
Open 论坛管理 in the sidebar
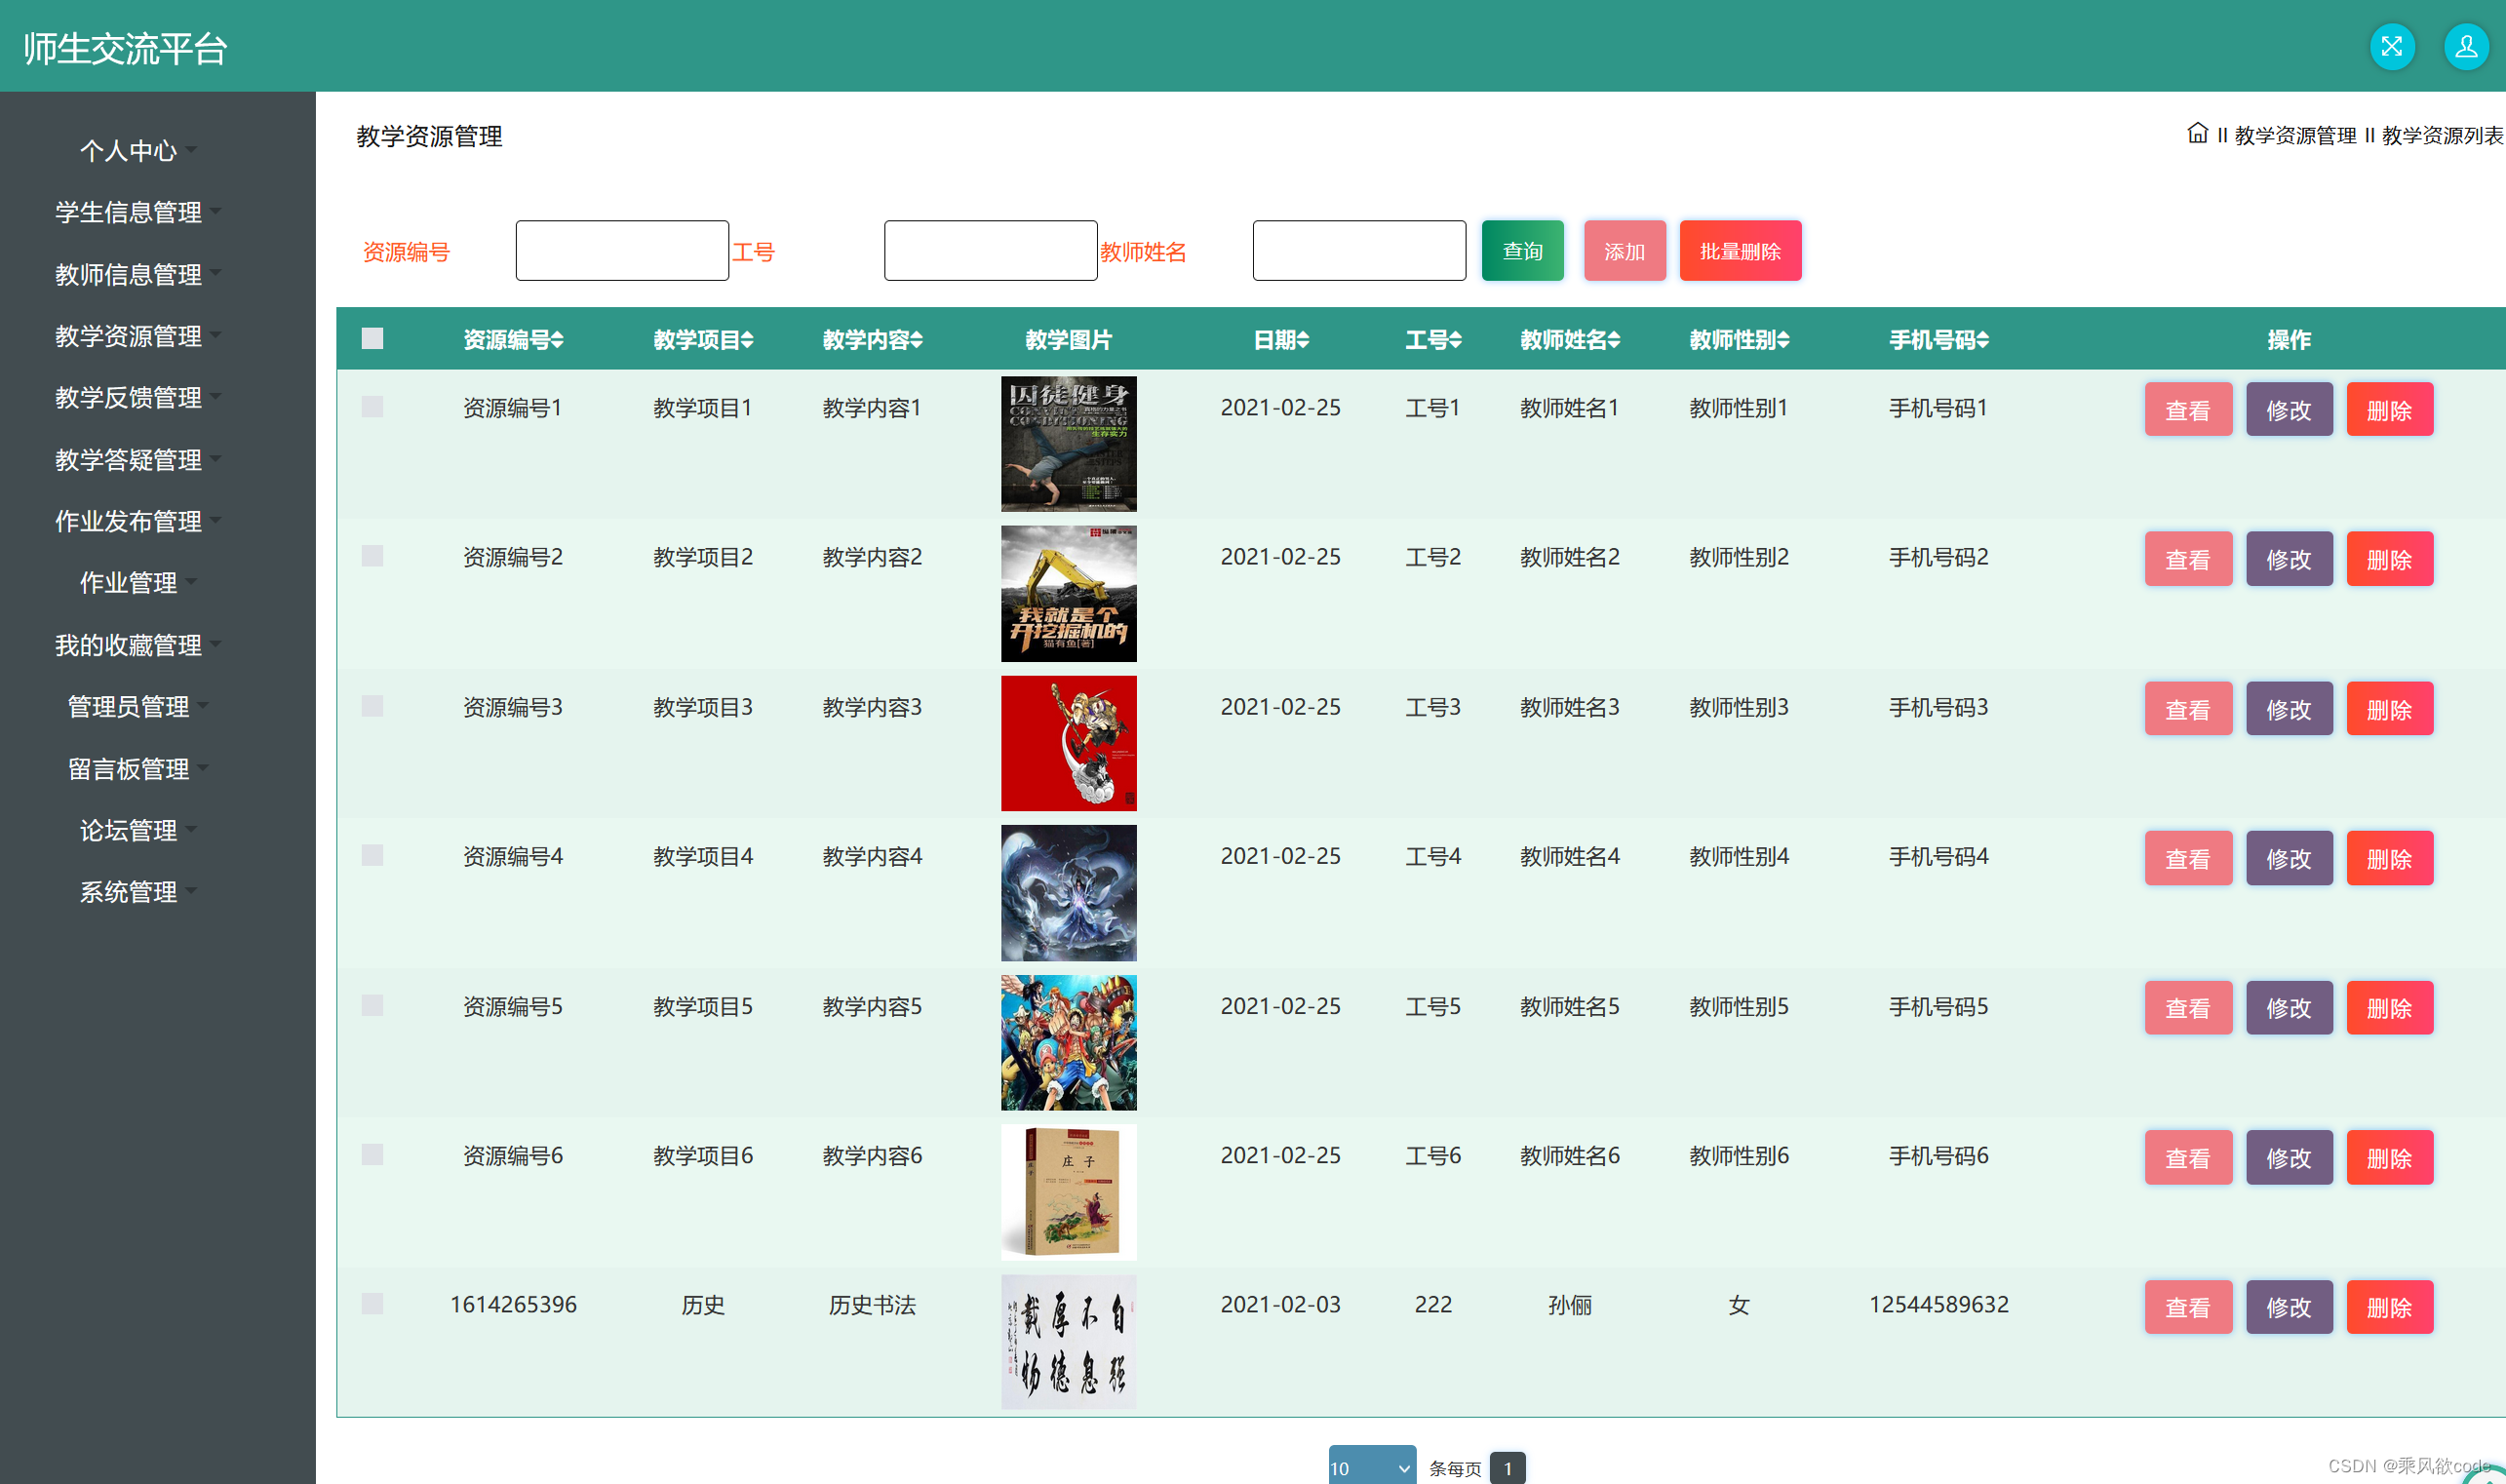pyautogui.click(x=129, y=830)
